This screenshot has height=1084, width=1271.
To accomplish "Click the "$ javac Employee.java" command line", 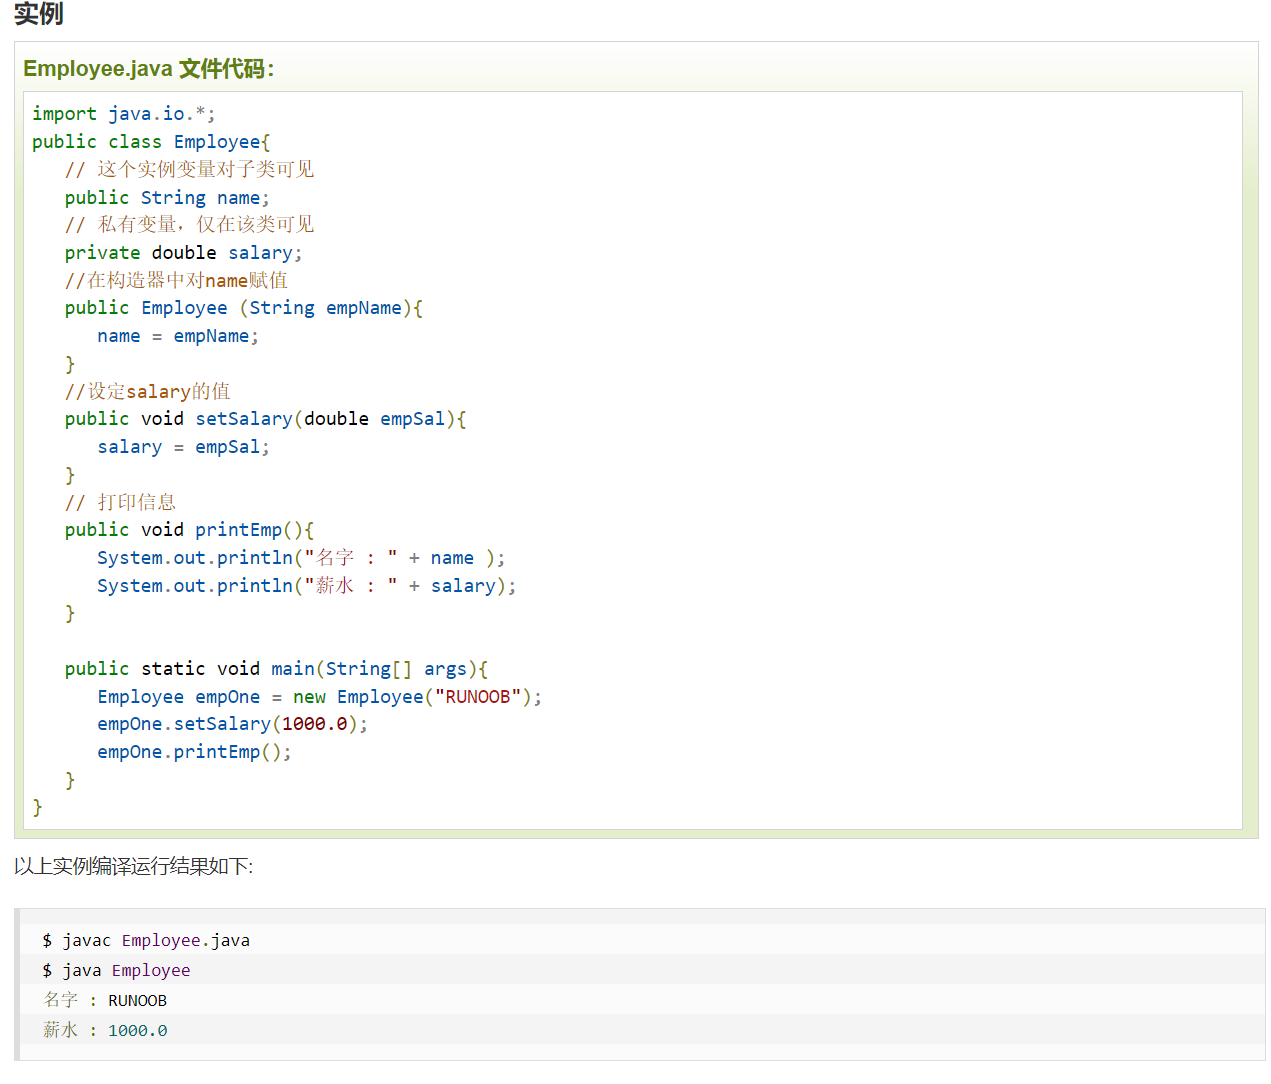I will [146, 940].
